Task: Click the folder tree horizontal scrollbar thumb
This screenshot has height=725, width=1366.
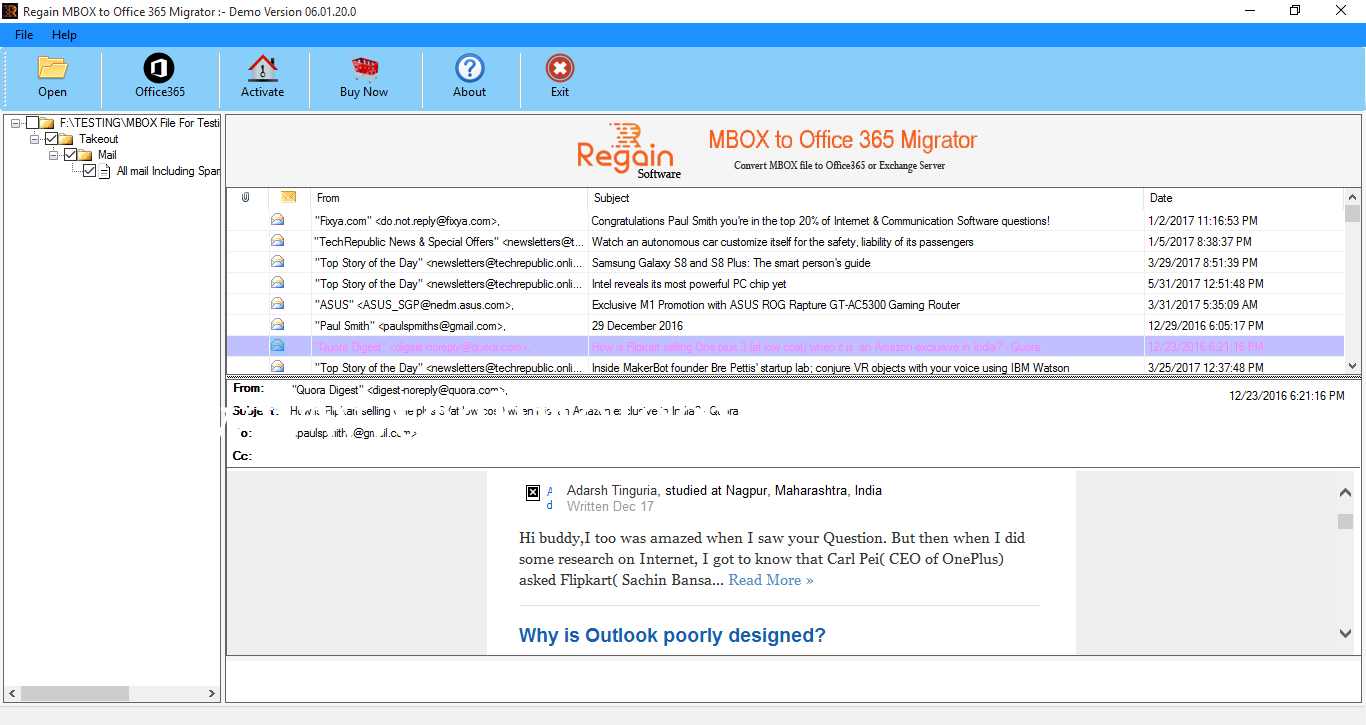Action: tap(75, 693)
